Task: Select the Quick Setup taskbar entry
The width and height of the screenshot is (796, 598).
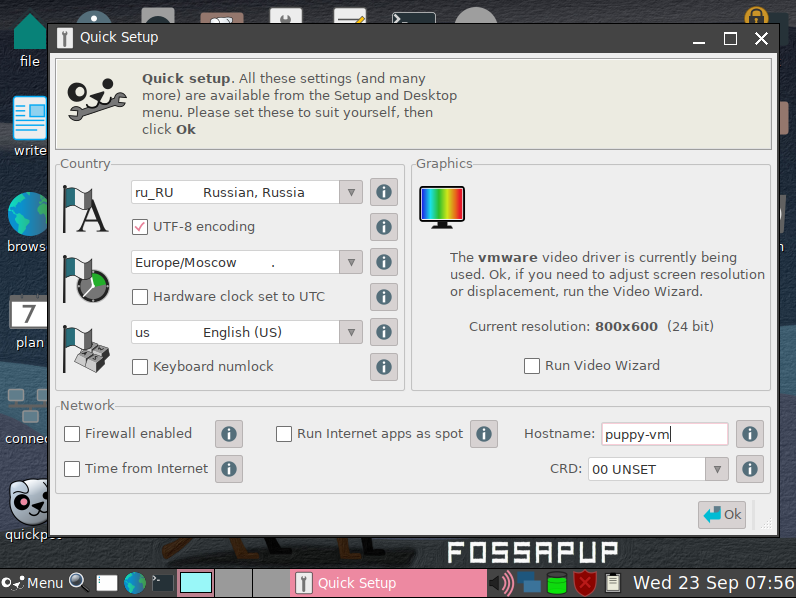Action: click(388, 583)
